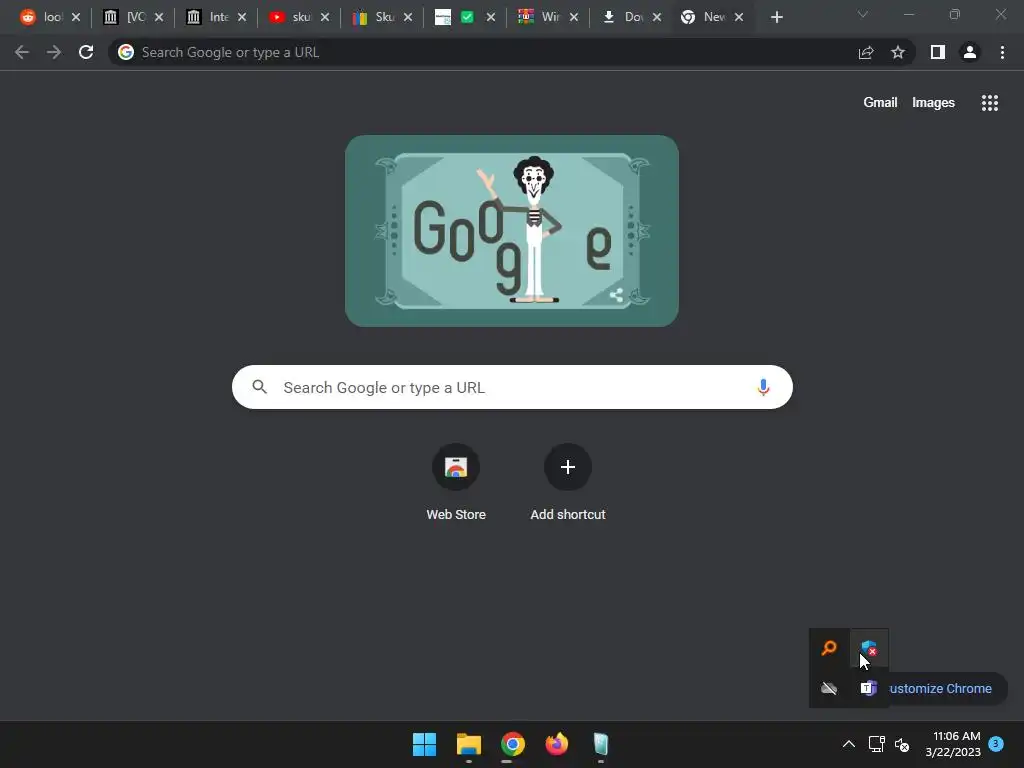1024x768 pixels.
Task: Open Microsoft Teams tray icon
Action: [x=869, y=688]
